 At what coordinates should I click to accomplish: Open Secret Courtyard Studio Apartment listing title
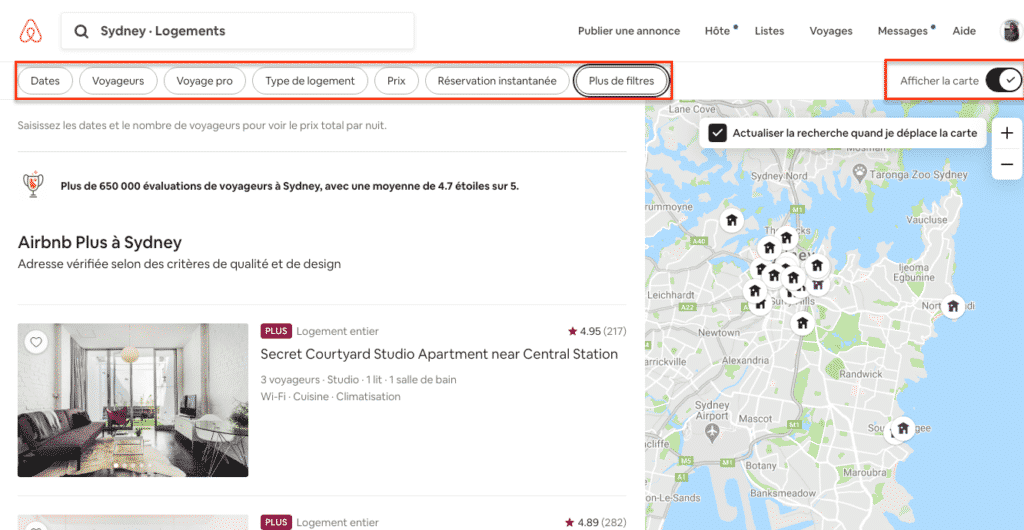(x=439, y=354)
